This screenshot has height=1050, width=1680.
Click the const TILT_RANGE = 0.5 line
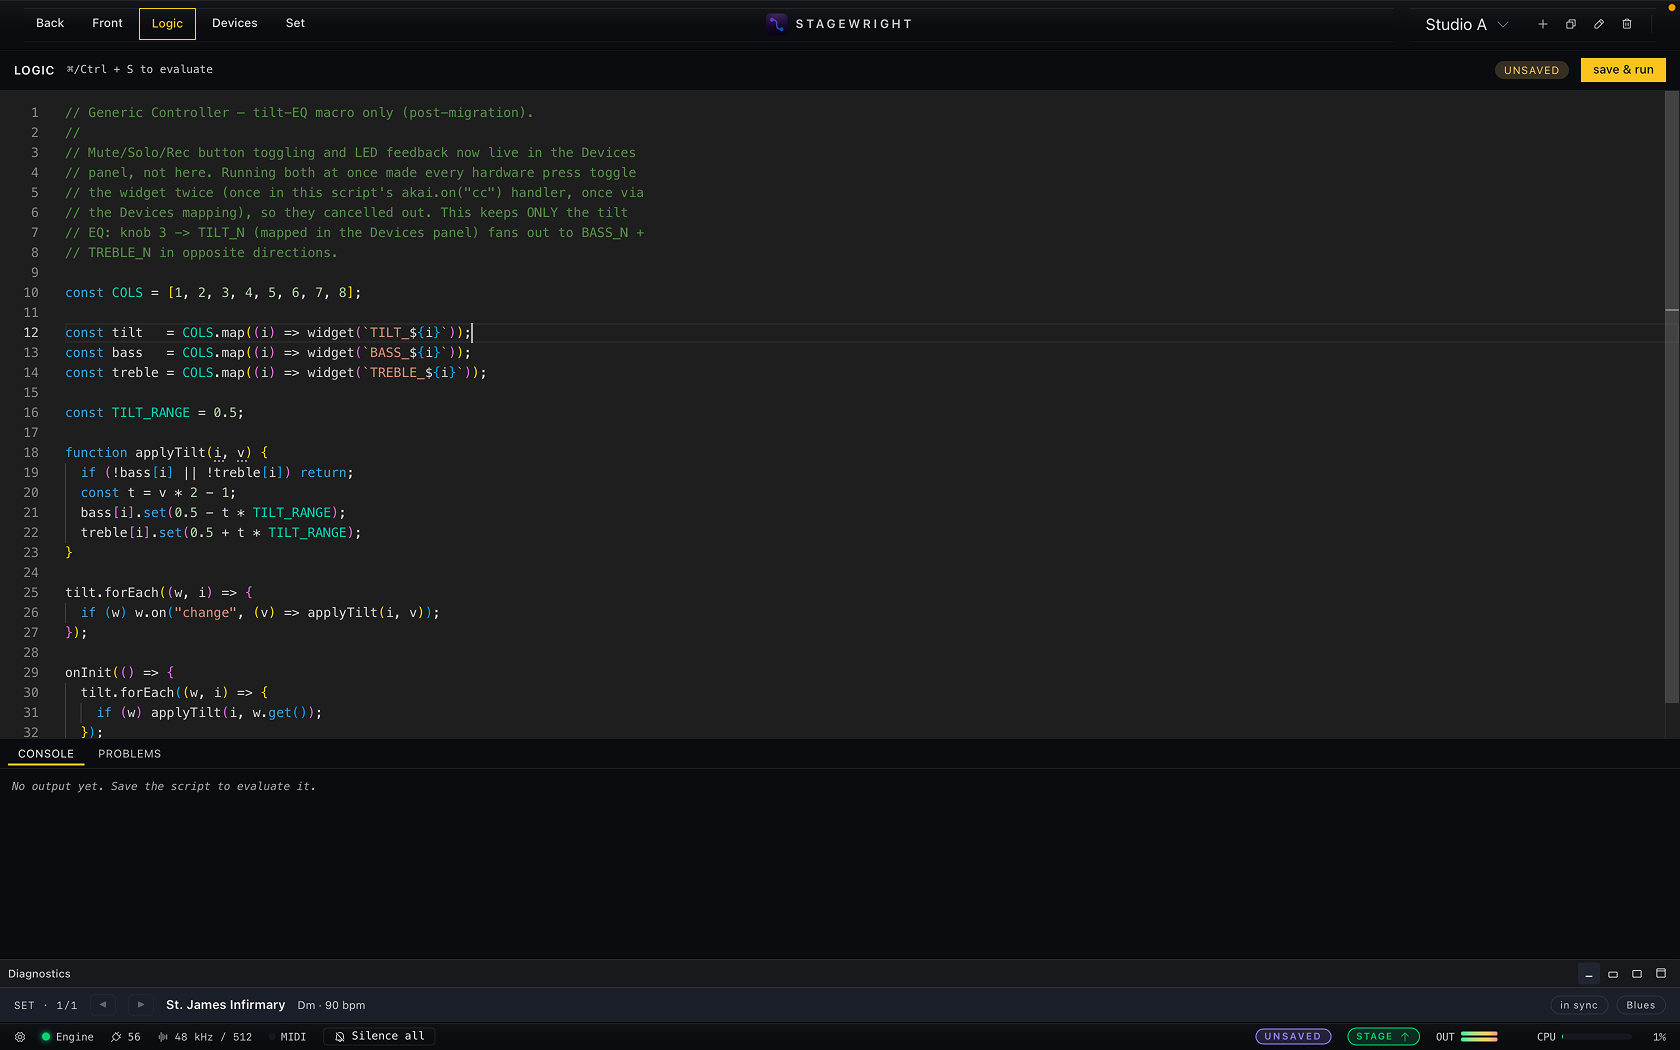(154, 413)
